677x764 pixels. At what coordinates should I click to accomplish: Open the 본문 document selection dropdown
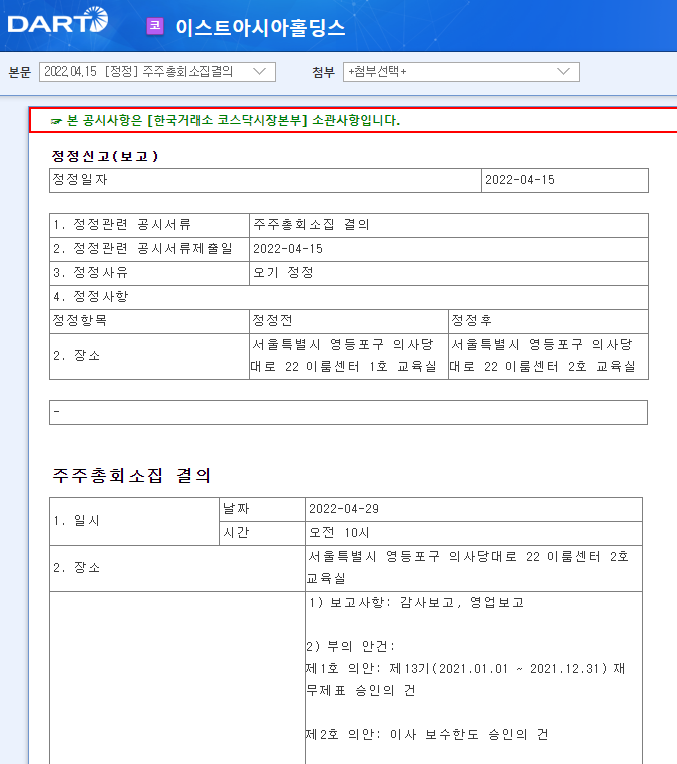click(x=157, y=72)
